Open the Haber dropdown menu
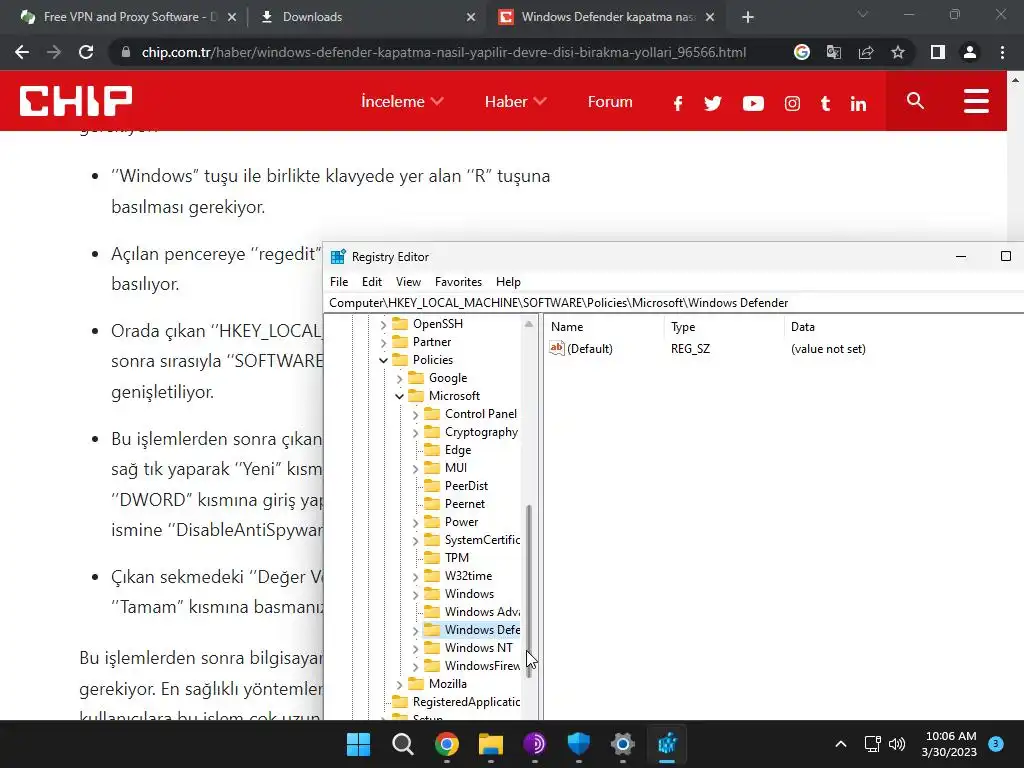The height and width of the screenshot is (768, 1024). pos(515,101)
